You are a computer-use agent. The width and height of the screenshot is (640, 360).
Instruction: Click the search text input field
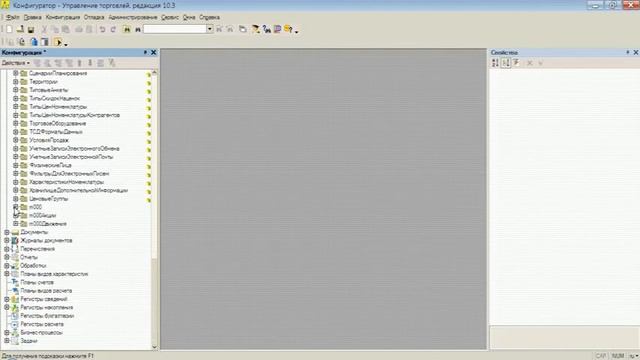(x=175, y=29)
